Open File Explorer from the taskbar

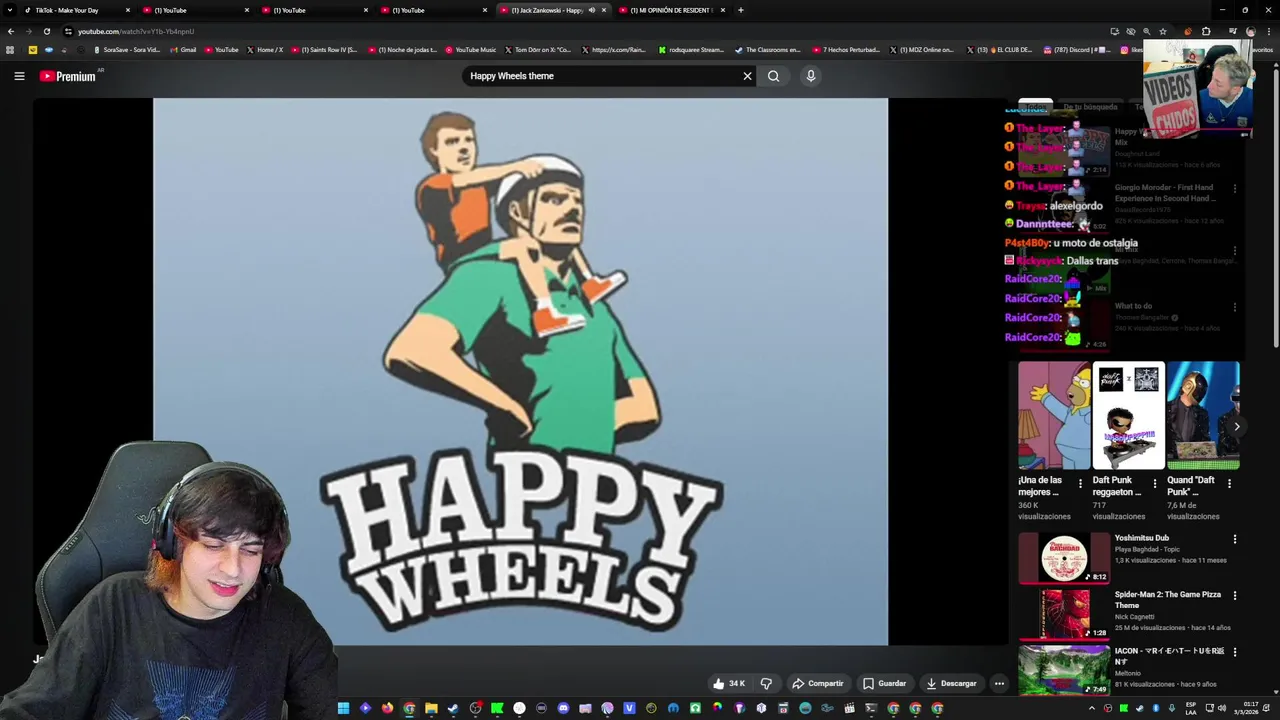pos(431,708)
